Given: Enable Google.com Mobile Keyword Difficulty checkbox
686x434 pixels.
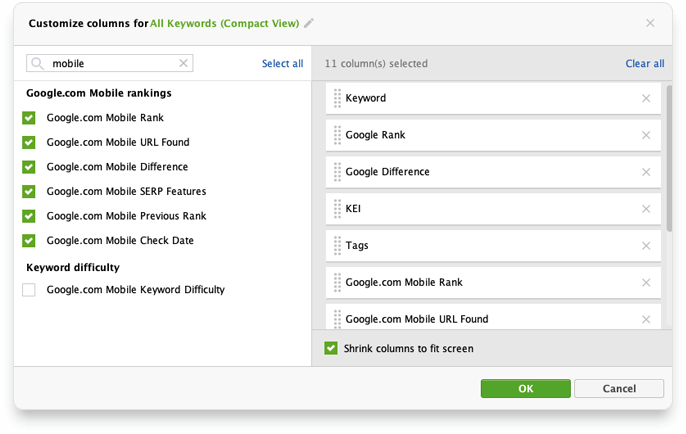Looking at the screenshot, I should 29,290.
